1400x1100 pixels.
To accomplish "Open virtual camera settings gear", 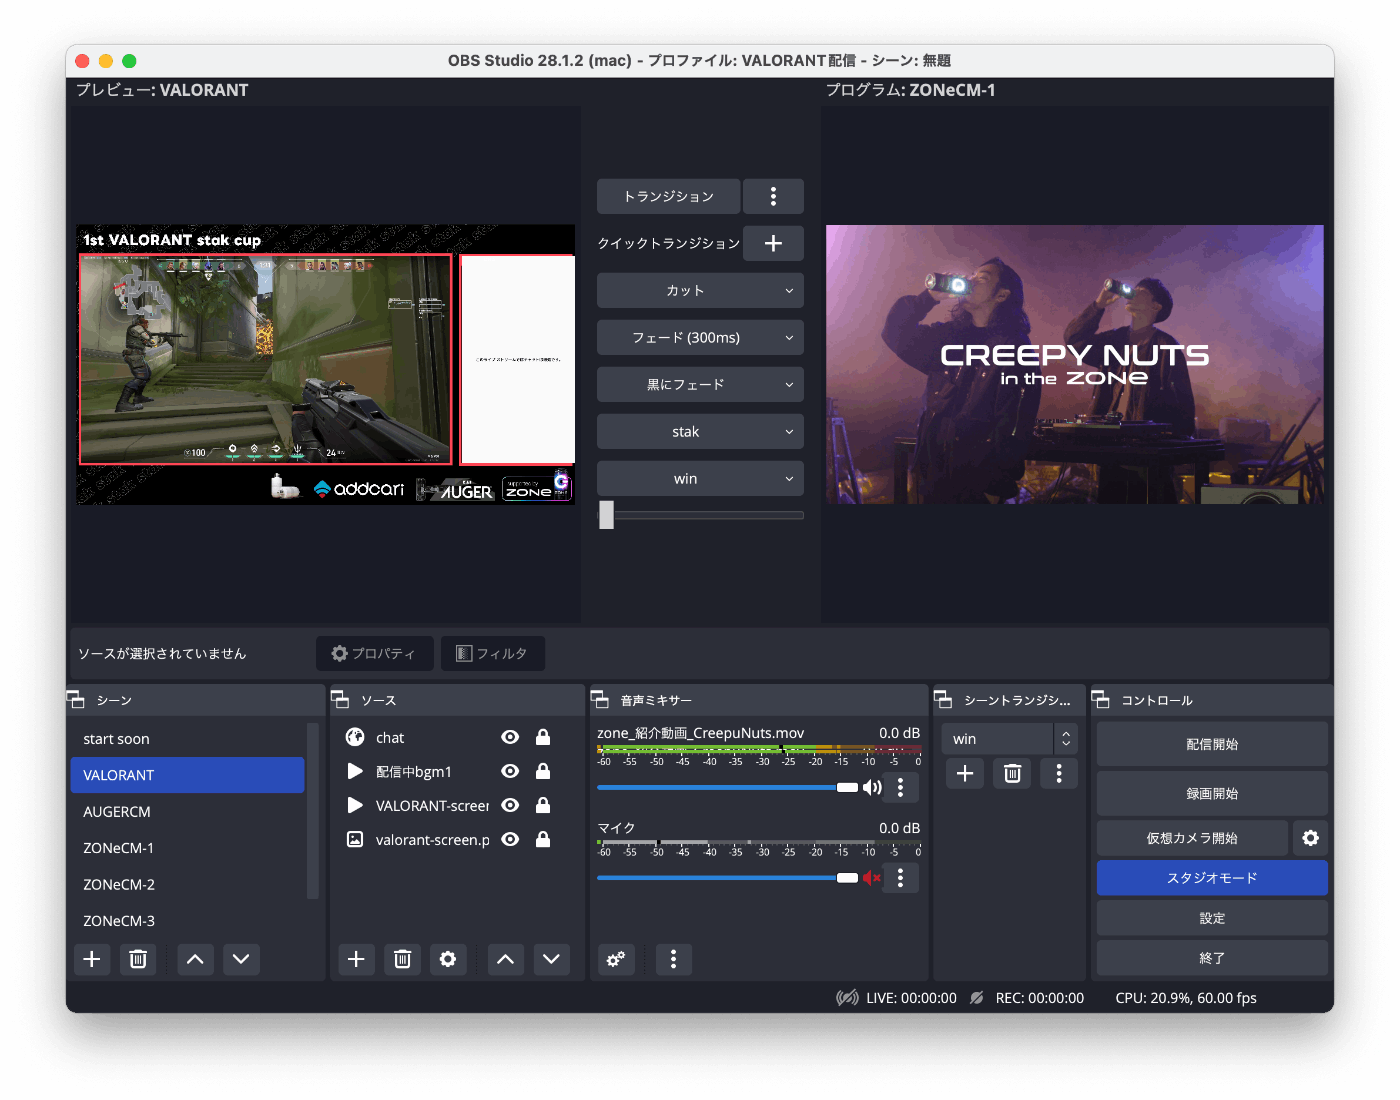I will click(x=1310, y=838).
